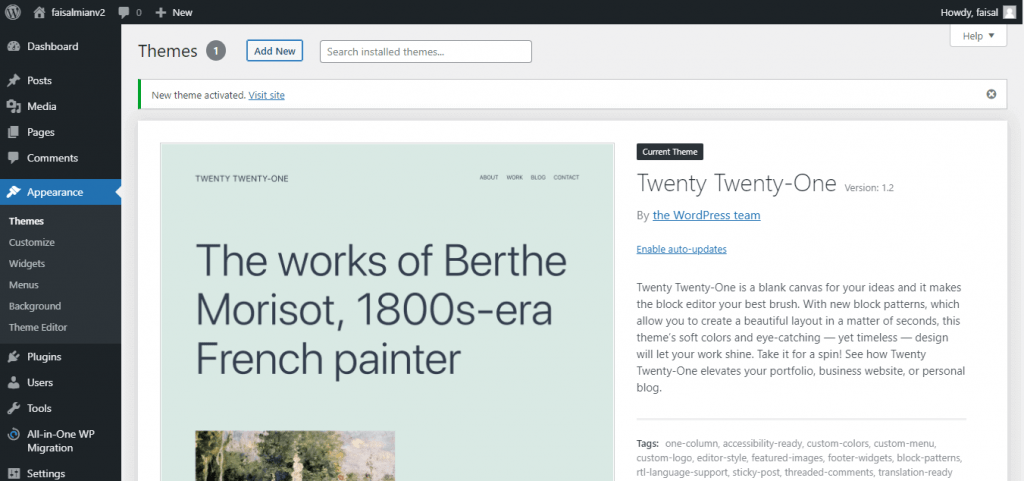The image size is (1024, 481).
Task: Open the Background submenu item
Action: (x=35, y=306)
